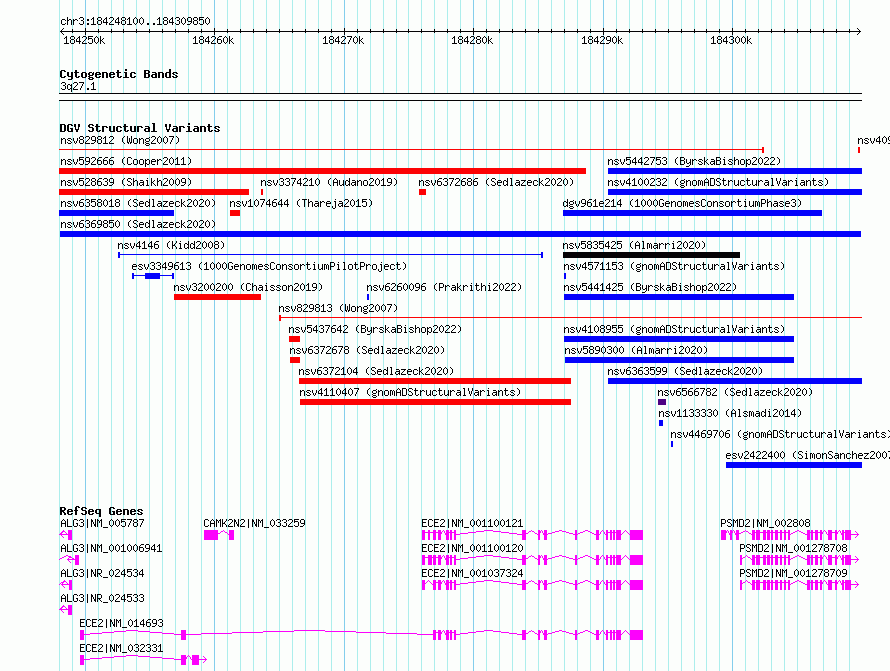Click nsv6260096 (Prakrithi2022) label
The width and height of the screenshot is (890, 671).
[444, 287]
